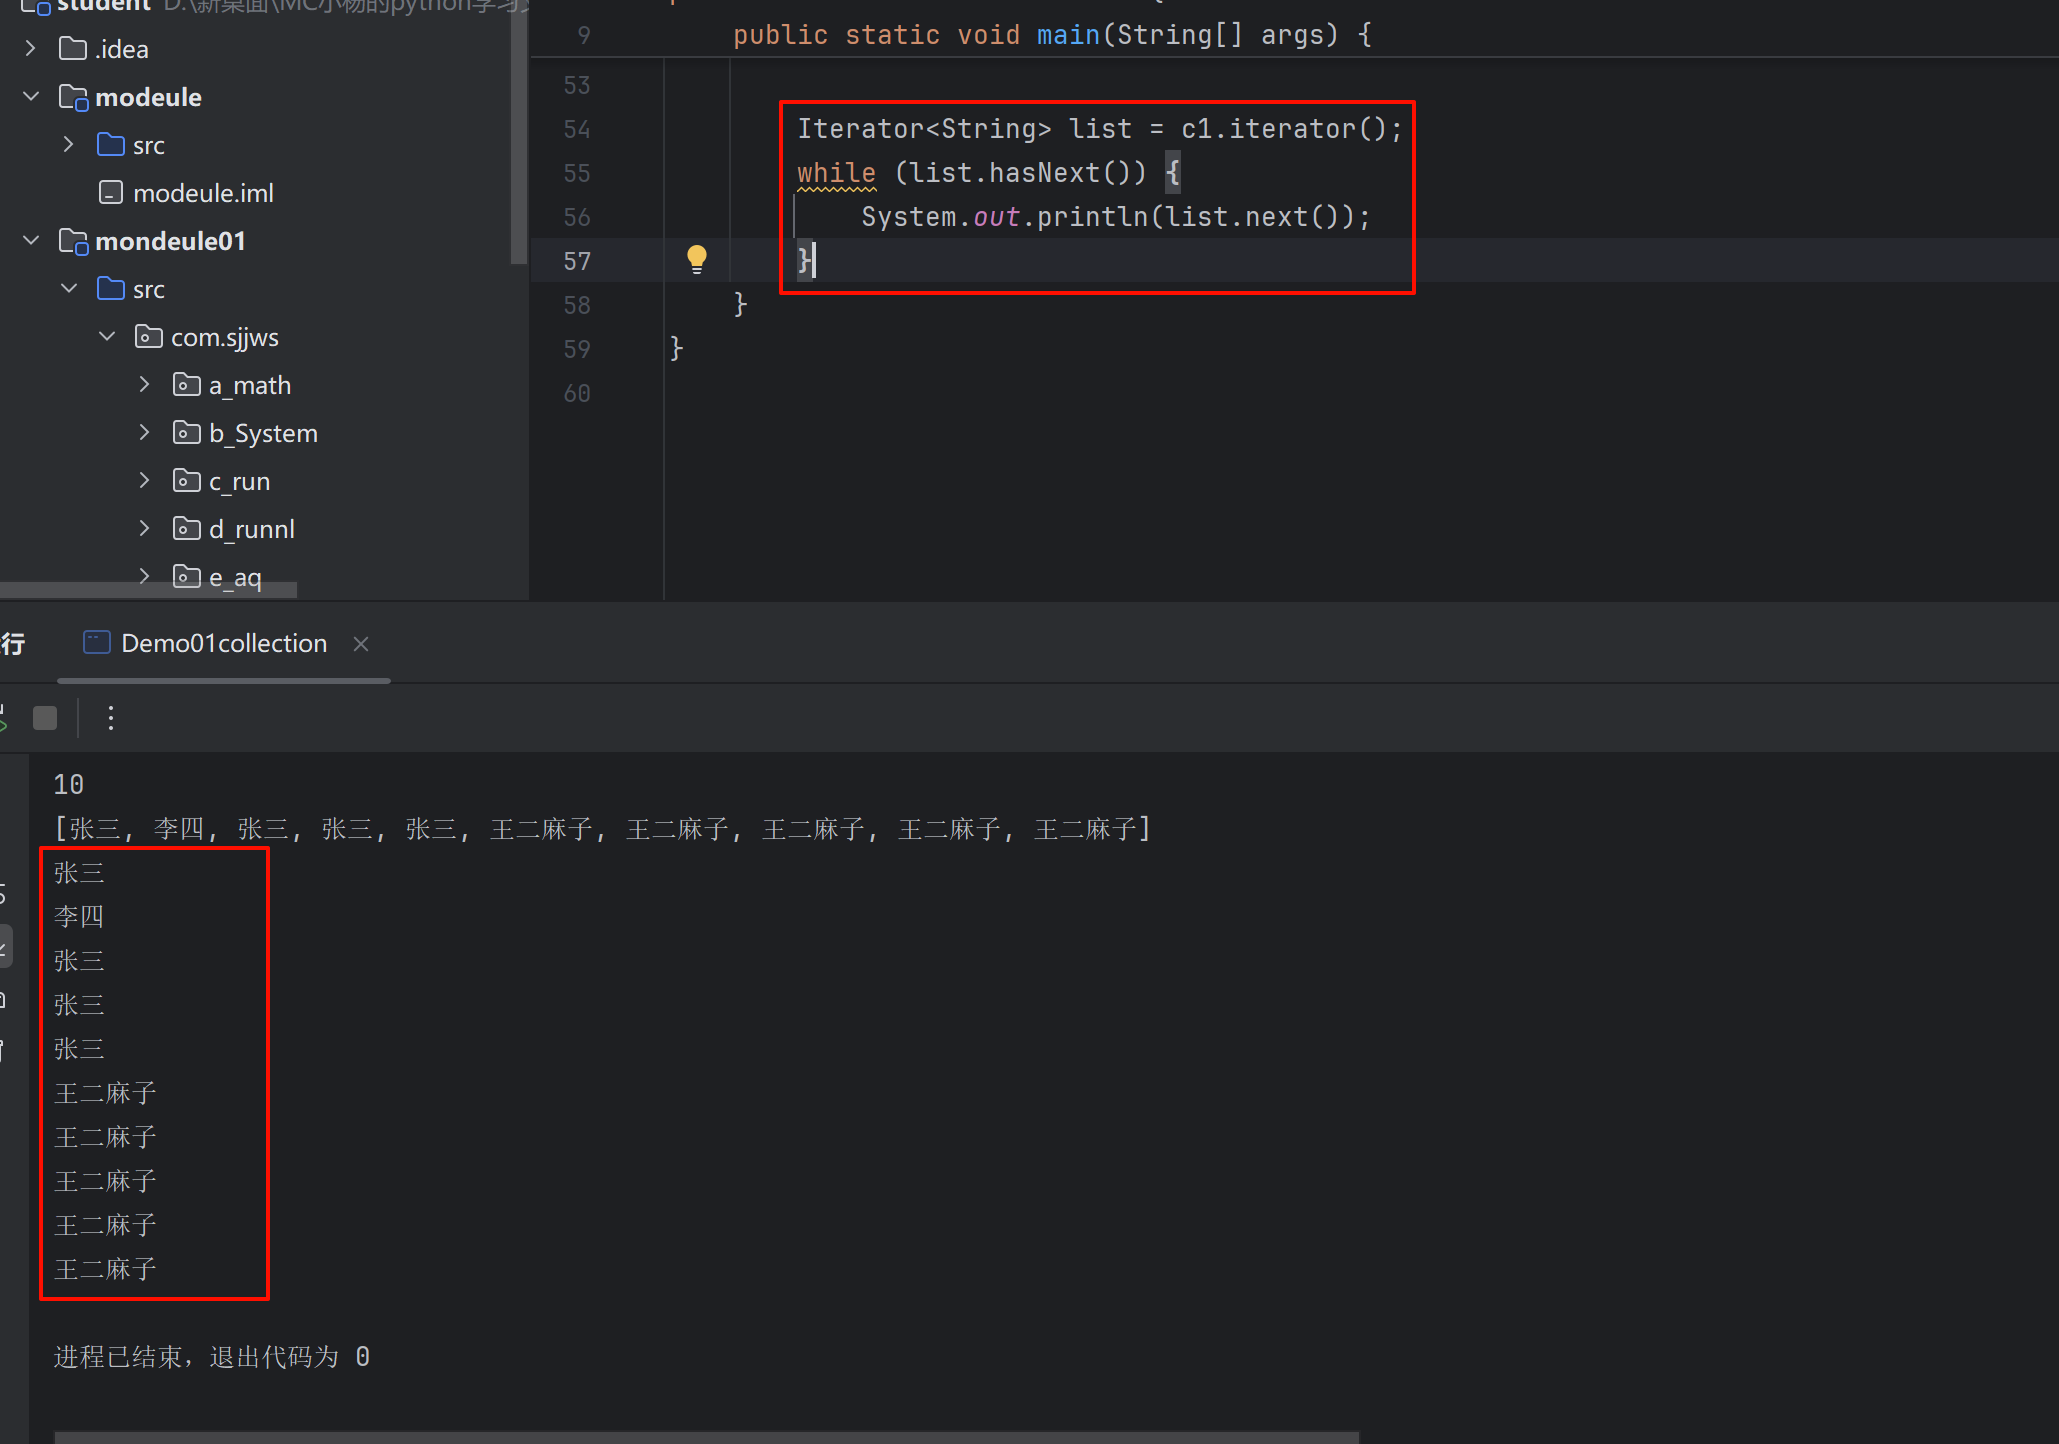Click the yellow lightbulb quick-fix icon

(697, 259)
